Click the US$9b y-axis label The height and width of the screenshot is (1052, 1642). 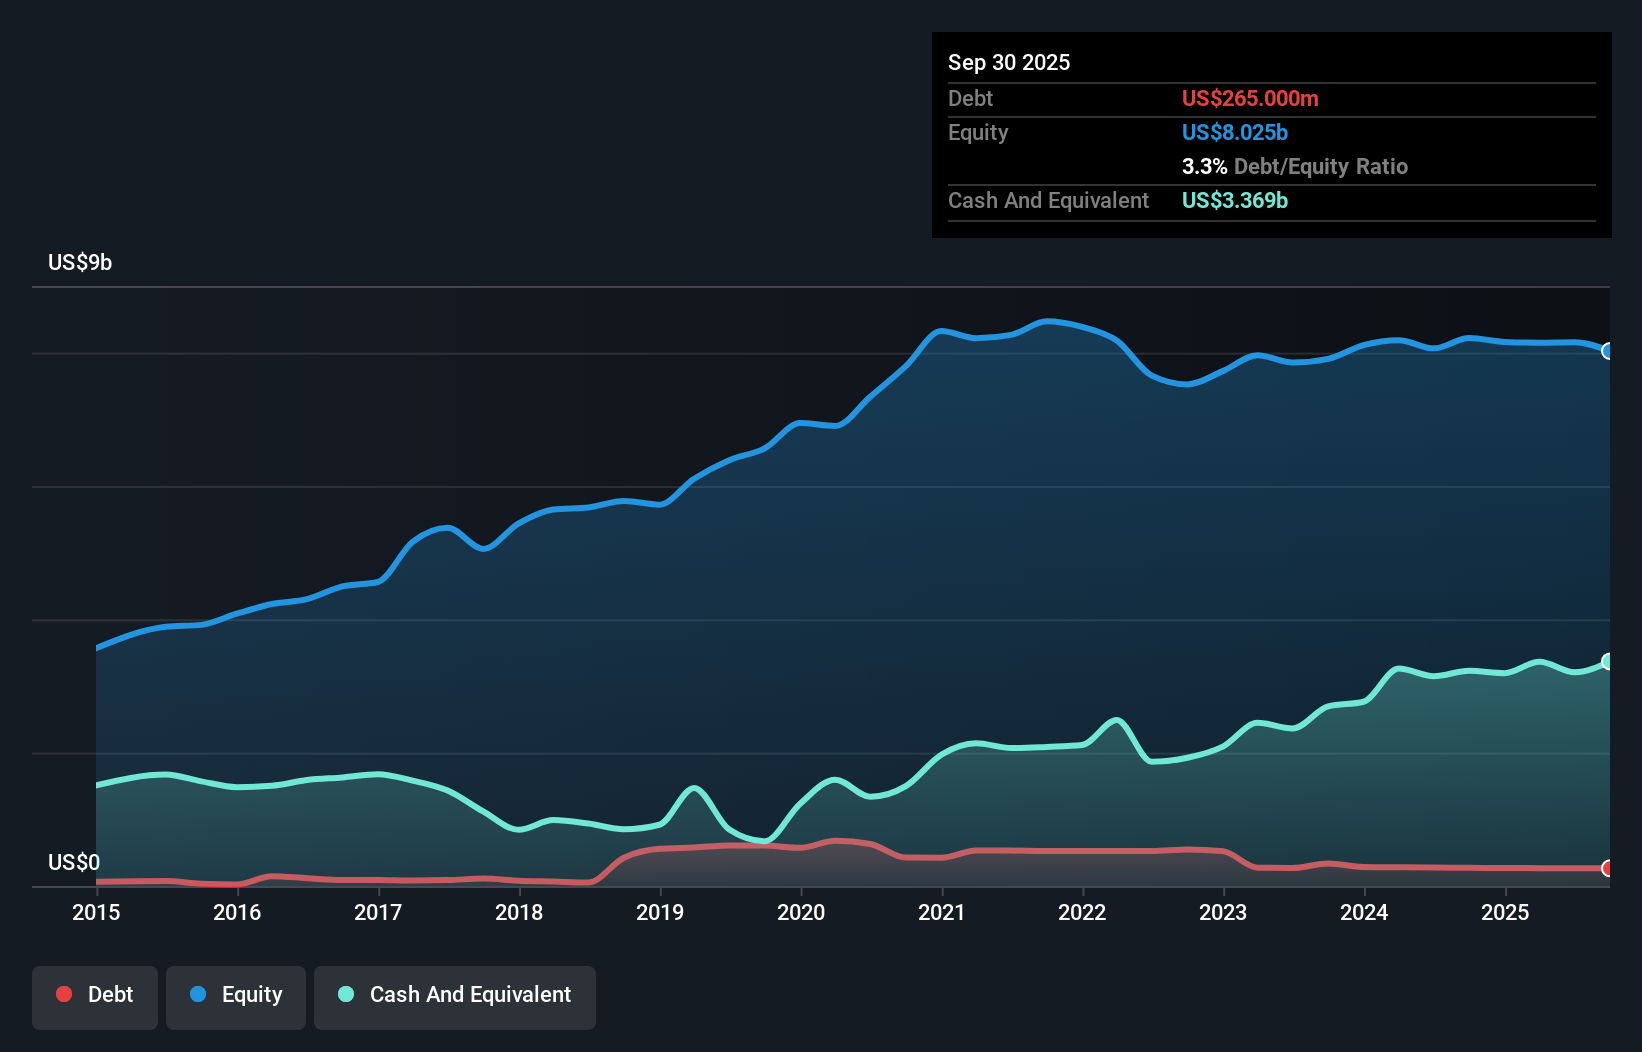point(80,263)
